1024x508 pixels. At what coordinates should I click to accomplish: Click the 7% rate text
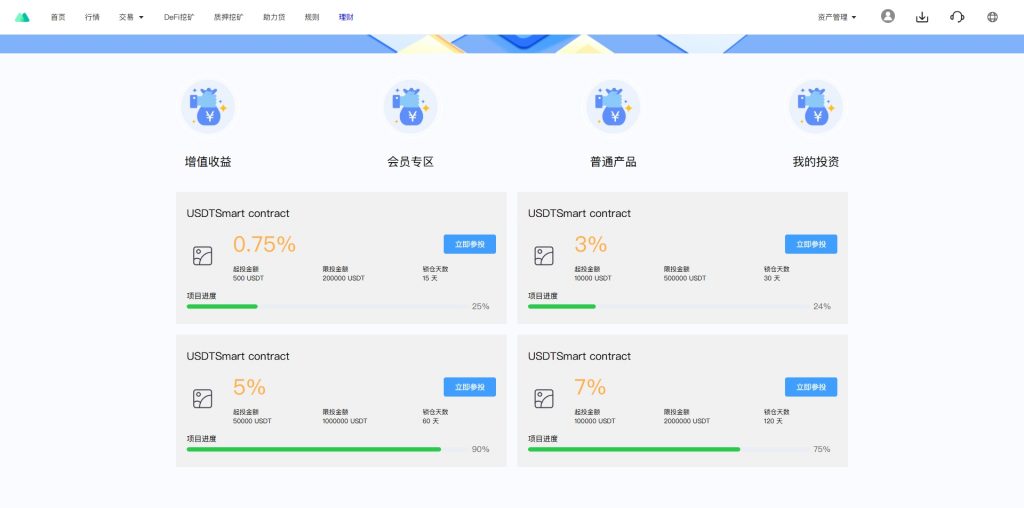point(590,387)
